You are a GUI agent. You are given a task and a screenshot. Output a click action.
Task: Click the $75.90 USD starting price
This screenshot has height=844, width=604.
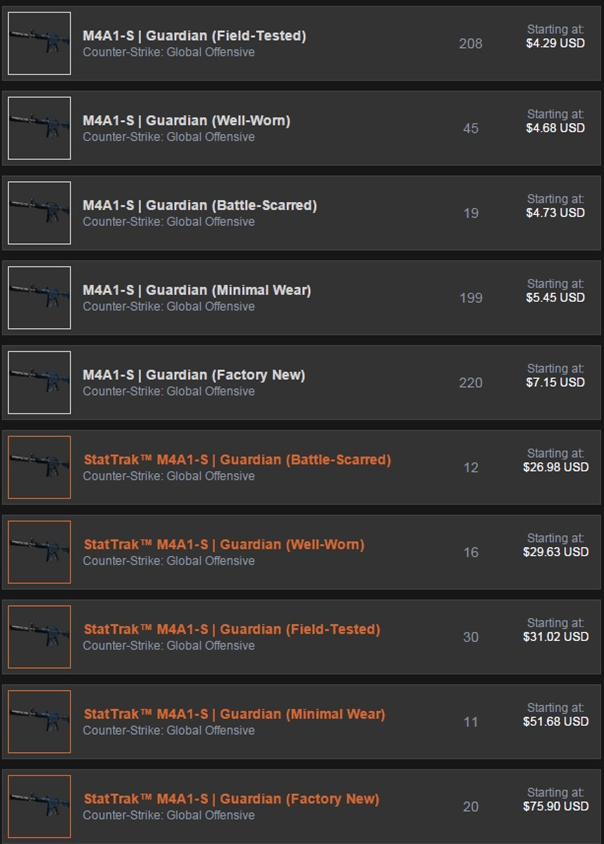click(556, 806)
